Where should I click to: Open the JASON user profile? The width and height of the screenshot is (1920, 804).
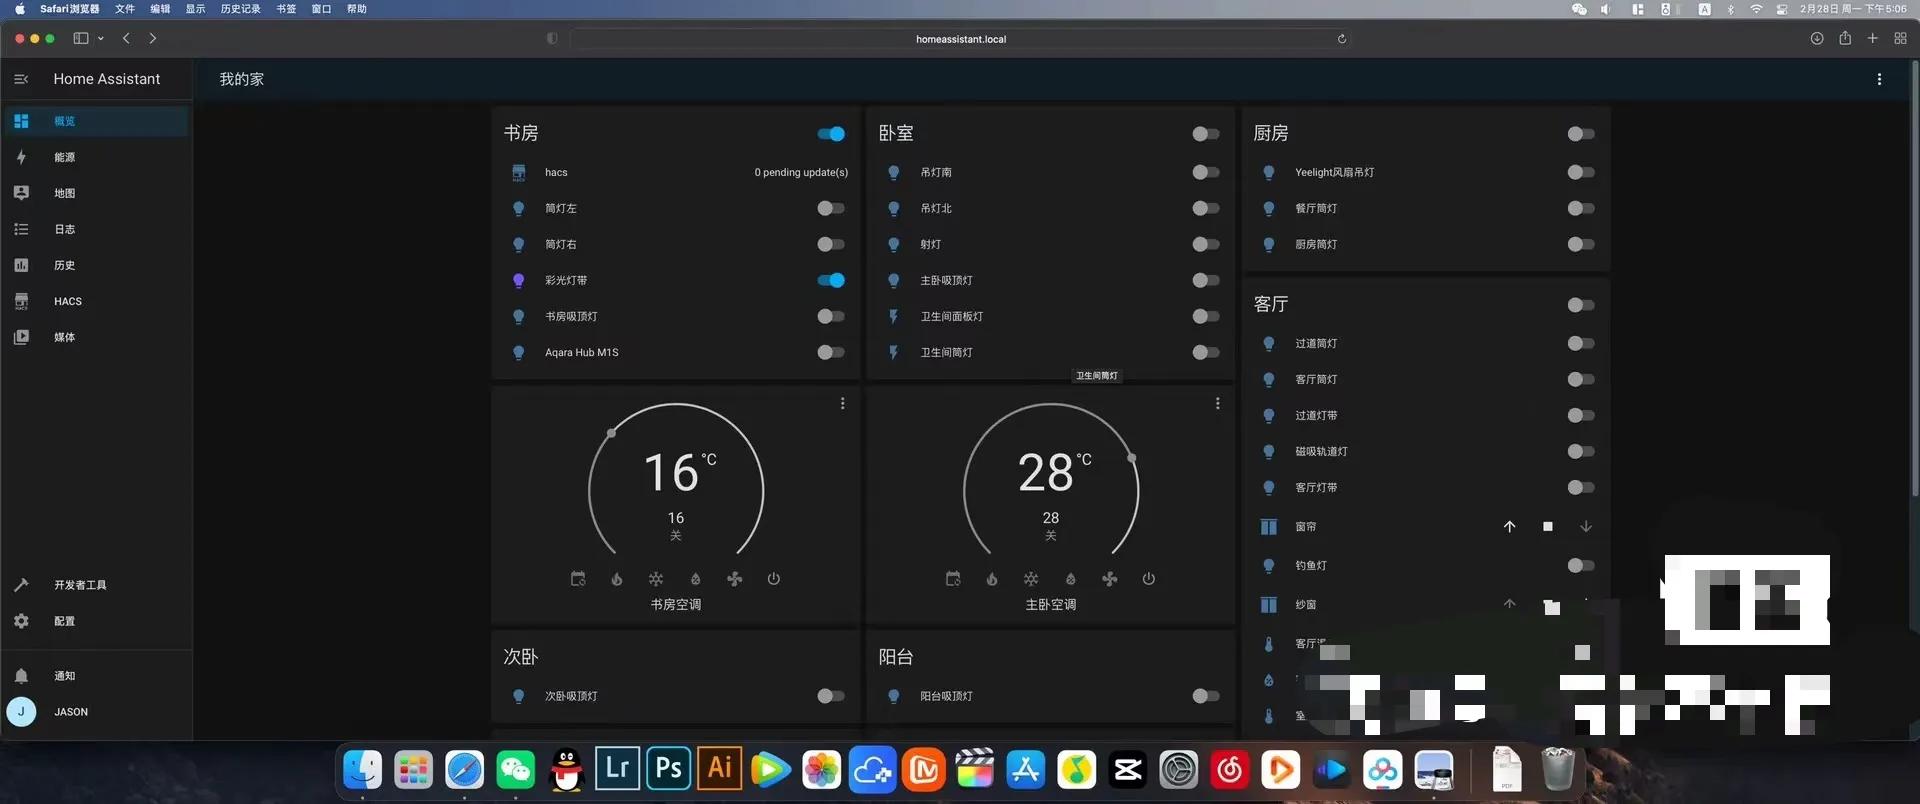coord(70,712)
